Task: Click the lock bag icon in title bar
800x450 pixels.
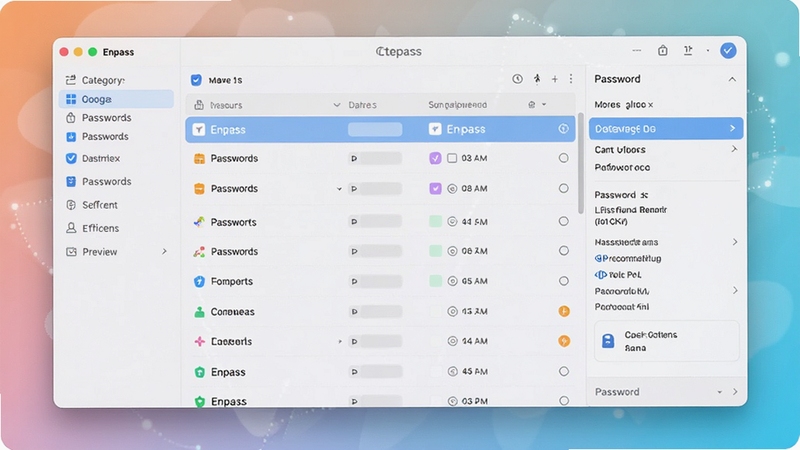Action: pos(663,50)
